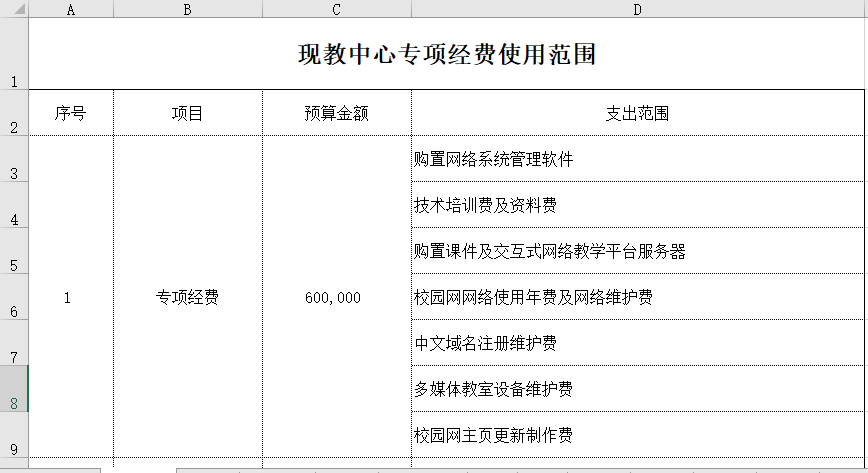Select column B header
The height and width of the screenshot is (473, 868).
187,9
